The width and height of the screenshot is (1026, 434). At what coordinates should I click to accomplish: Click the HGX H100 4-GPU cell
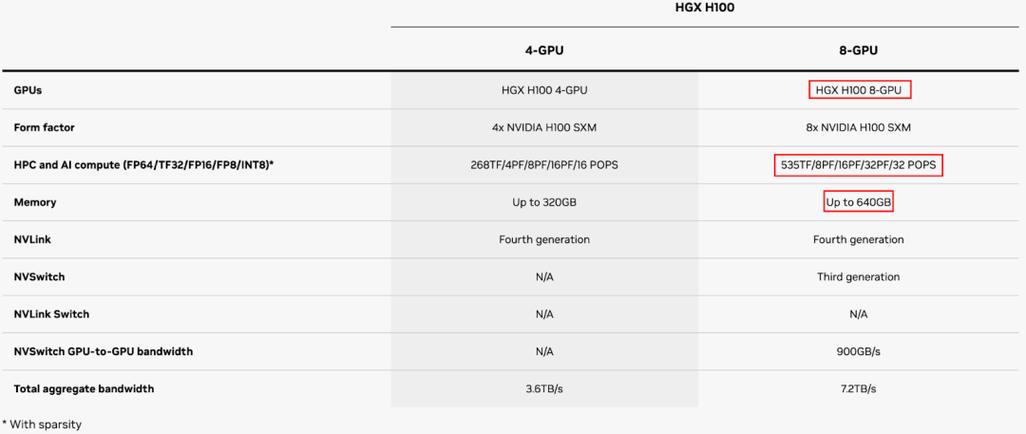click(x=544, y=90)
